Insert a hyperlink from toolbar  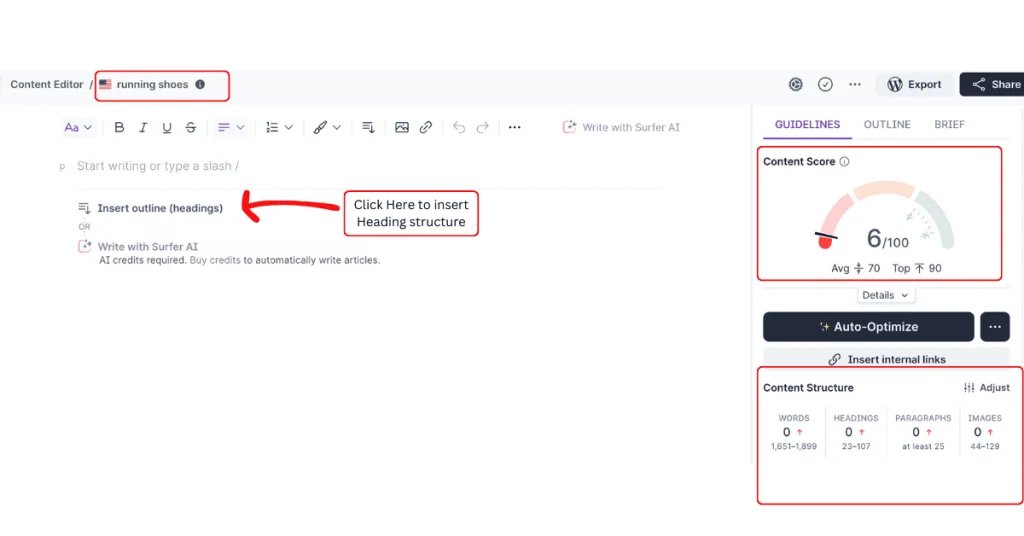[x=426, y=127]
